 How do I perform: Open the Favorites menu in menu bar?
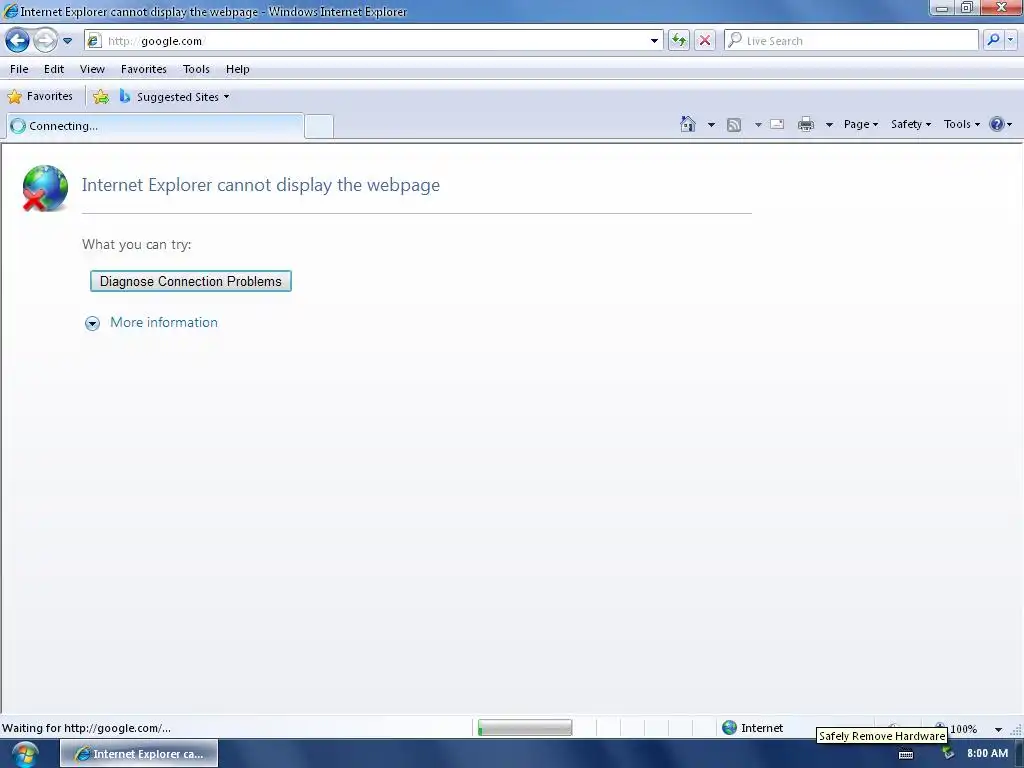click(x=144, y=69)
